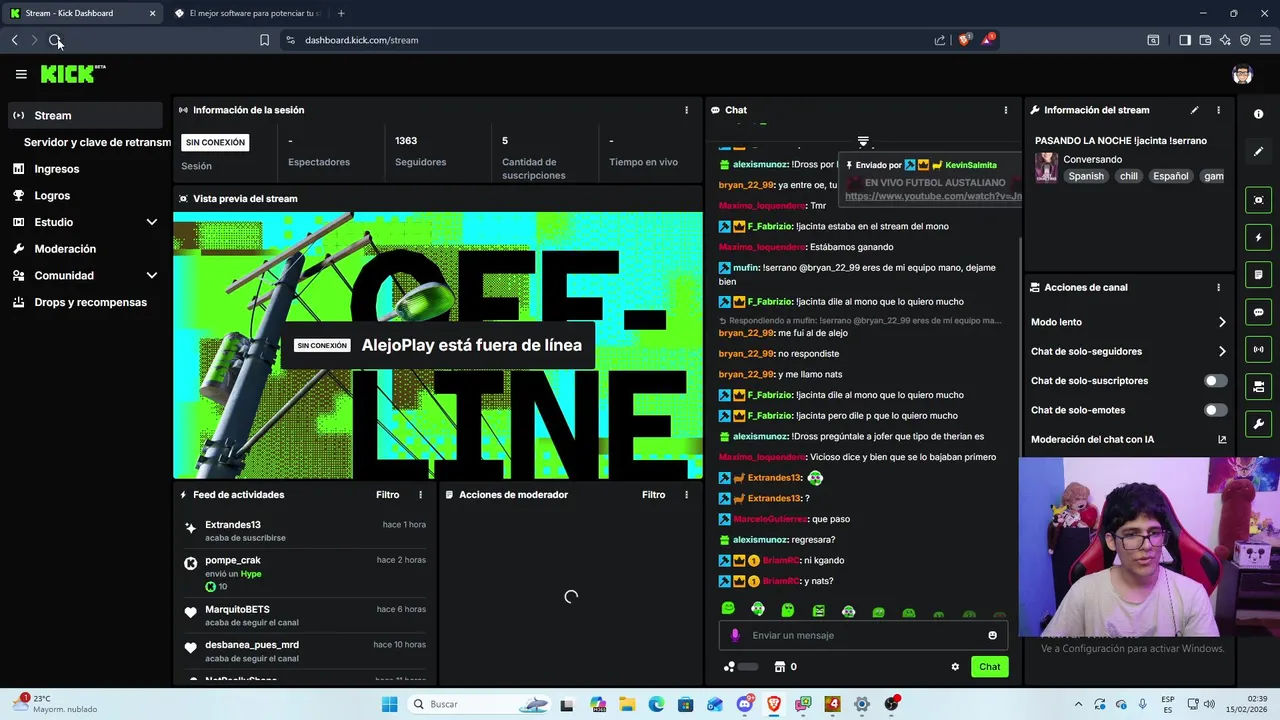The width and height of the screenshot is (1280, 720).
Task: Open the info icon in the right sidebar
Action: coord(1258,114)
